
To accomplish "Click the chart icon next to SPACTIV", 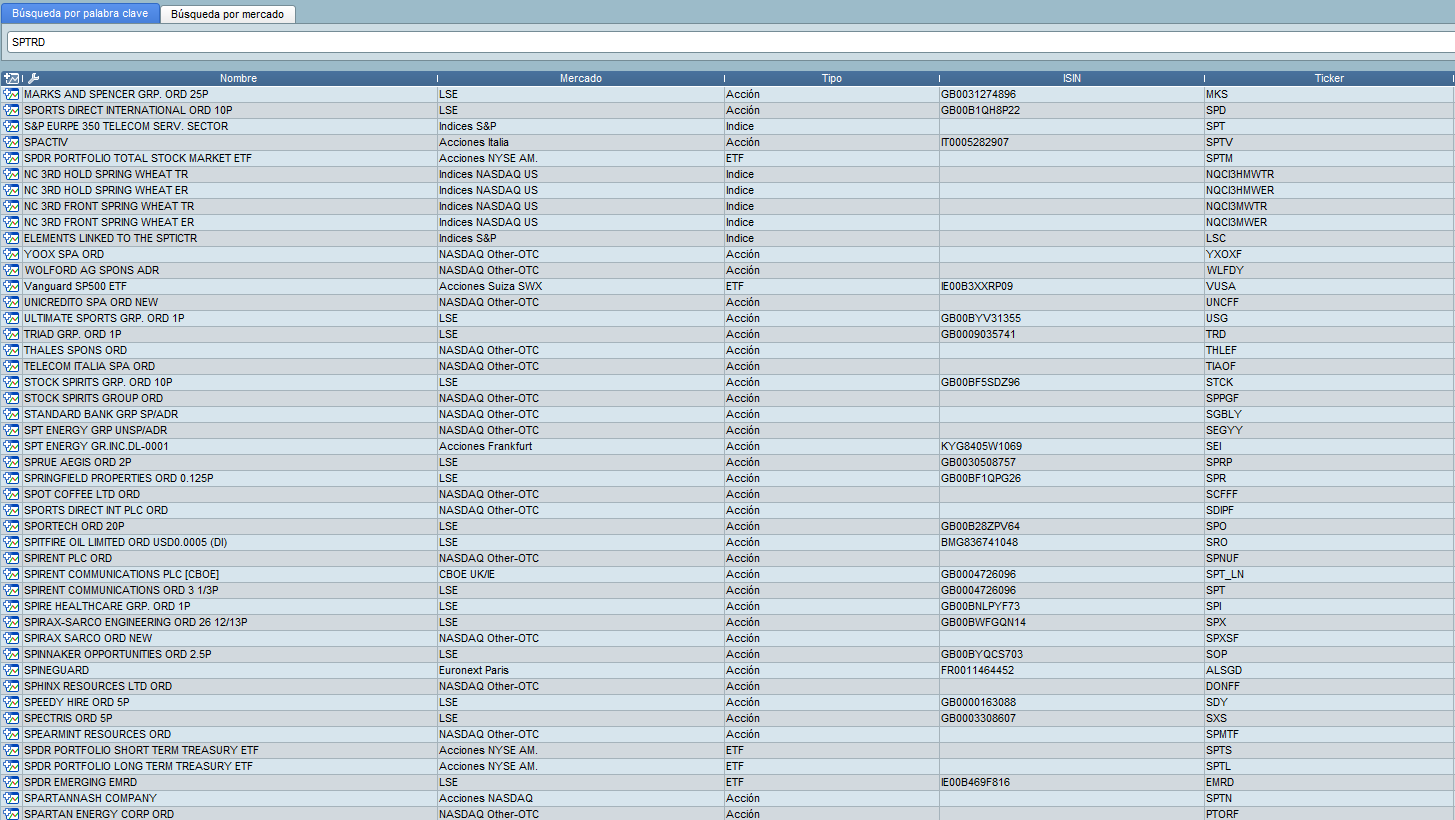I will coord(11,142).
